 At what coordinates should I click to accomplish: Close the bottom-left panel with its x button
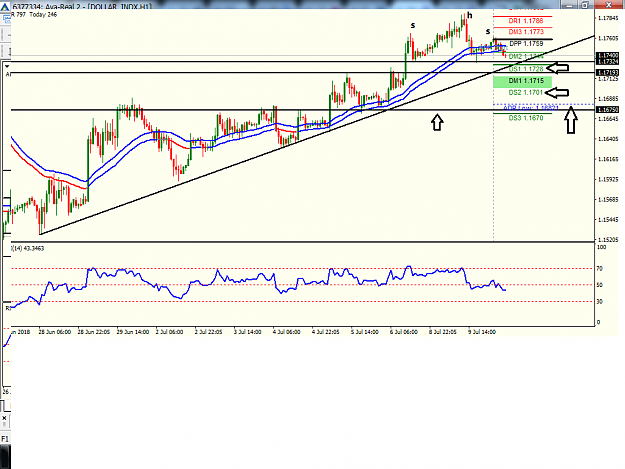4,418
